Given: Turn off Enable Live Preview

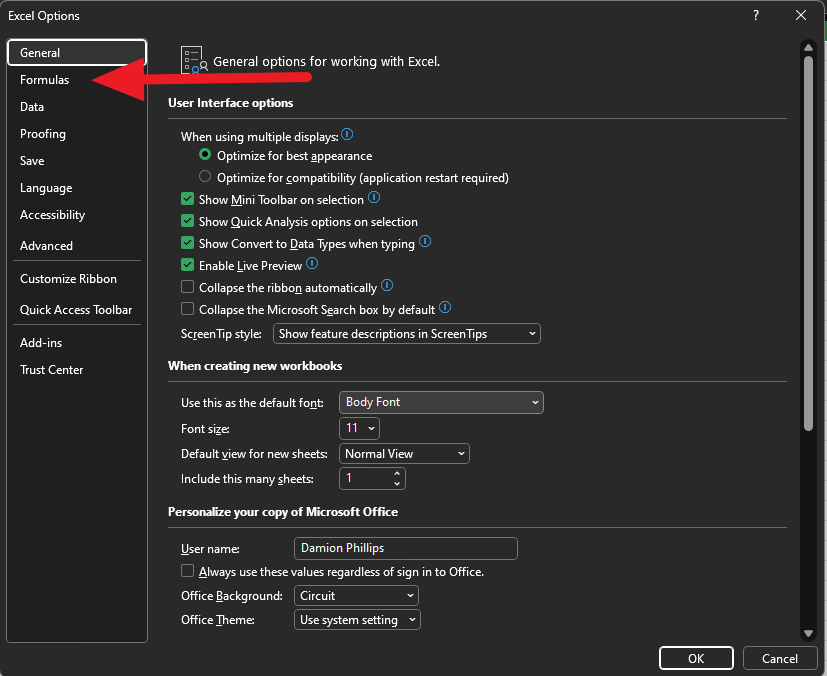Looking at the screenshot, I should click(187, 265).
